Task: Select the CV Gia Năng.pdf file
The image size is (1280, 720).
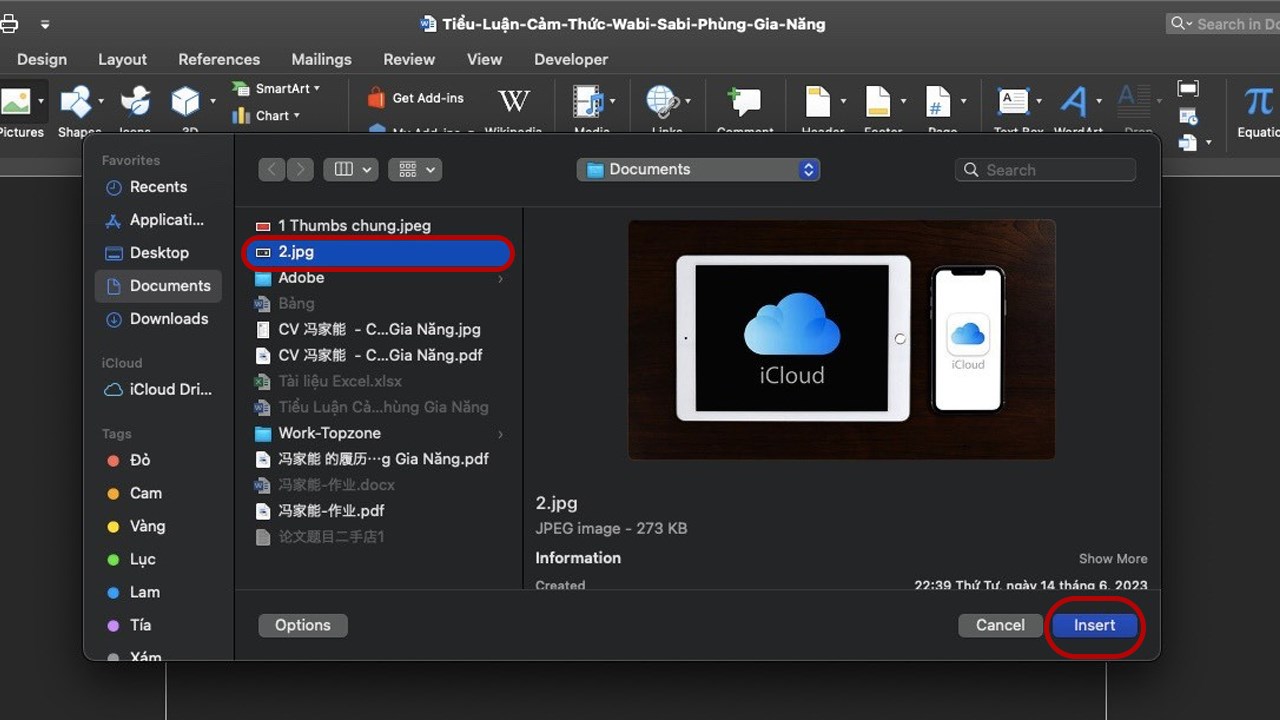Action: (x=378, y=355)
